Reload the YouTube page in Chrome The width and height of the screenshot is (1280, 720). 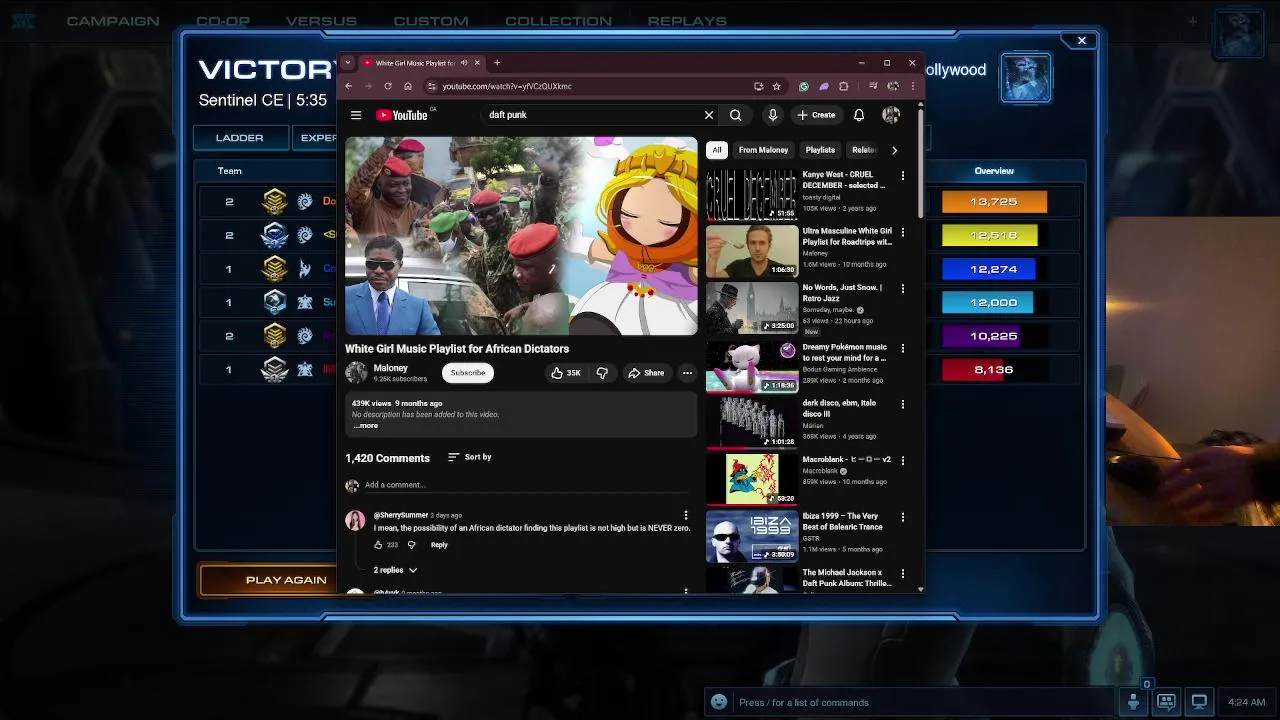point(388,86)
